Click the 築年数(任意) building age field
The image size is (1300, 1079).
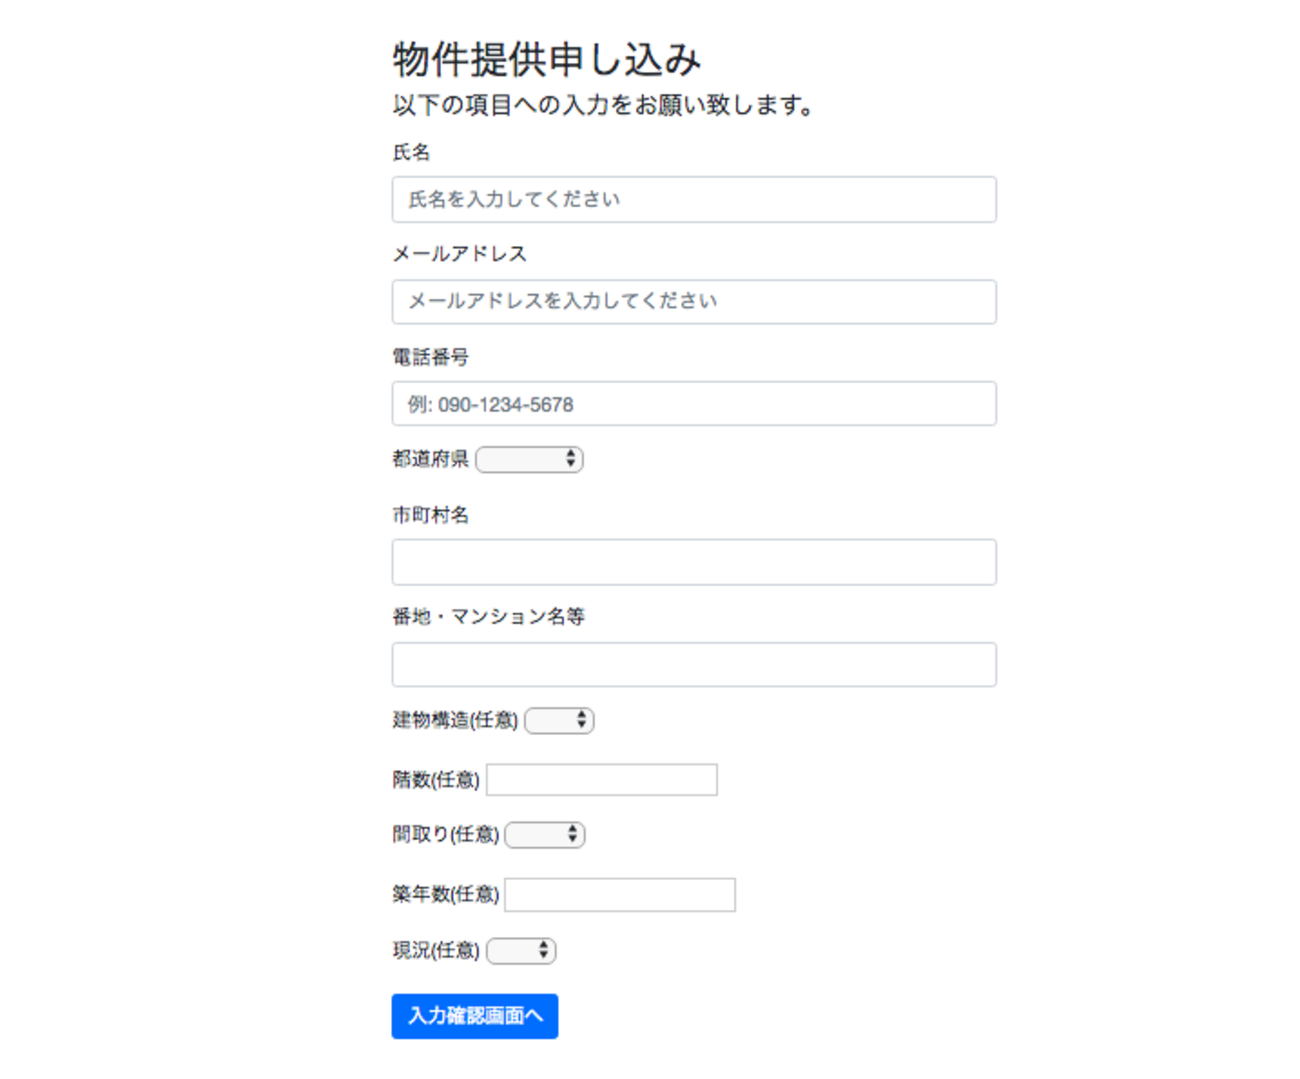(x=619, y=894)
